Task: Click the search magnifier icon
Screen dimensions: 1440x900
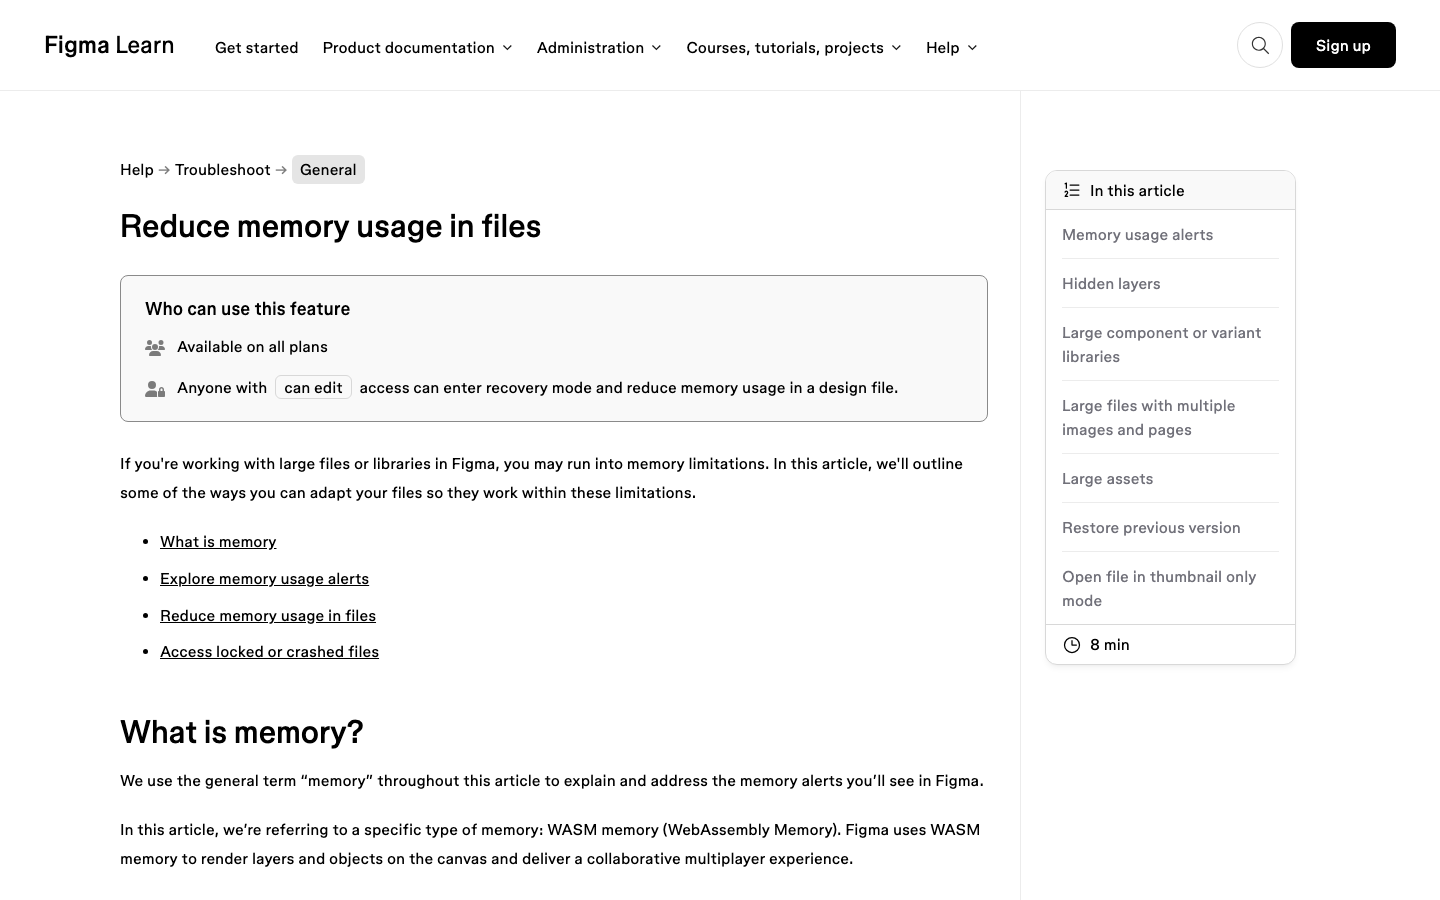Action: (1260, 45)
